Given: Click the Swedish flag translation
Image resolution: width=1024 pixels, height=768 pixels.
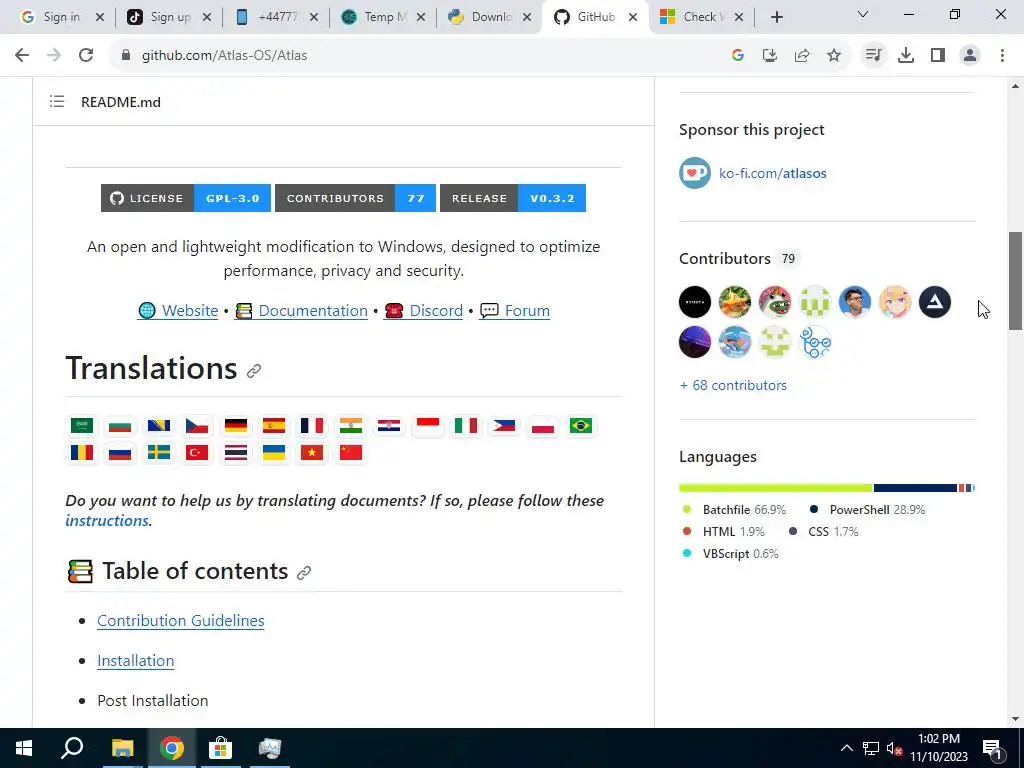Looking at the screenshot, I should [159, 453].
